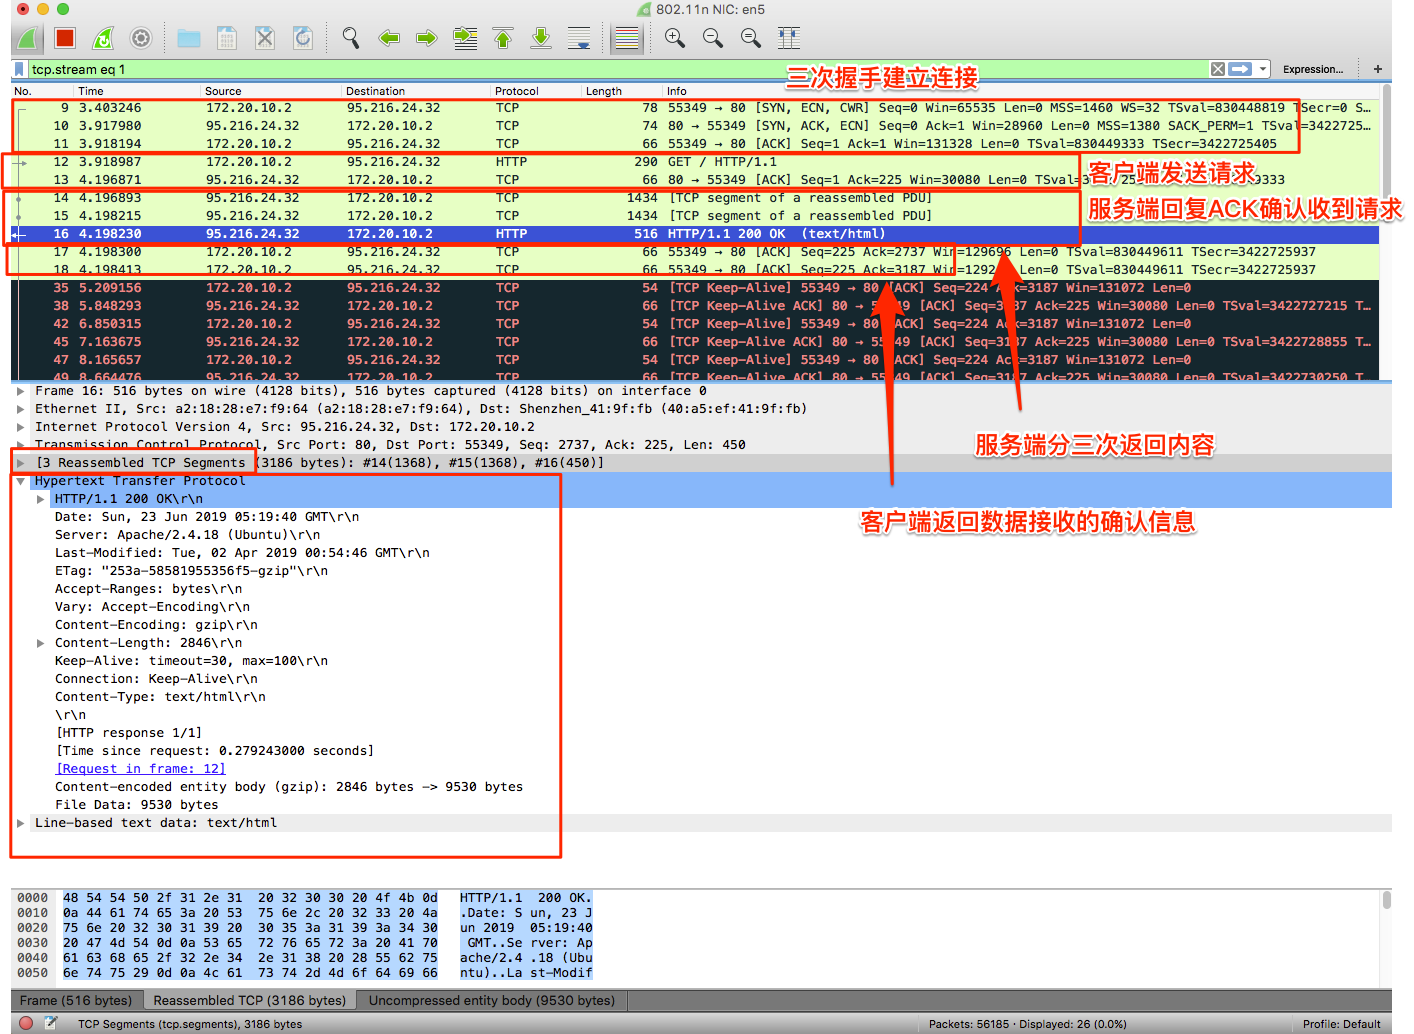Jump to the last packet
The height and width of the screenshot is (1034, 1414).
click(541, 39)
